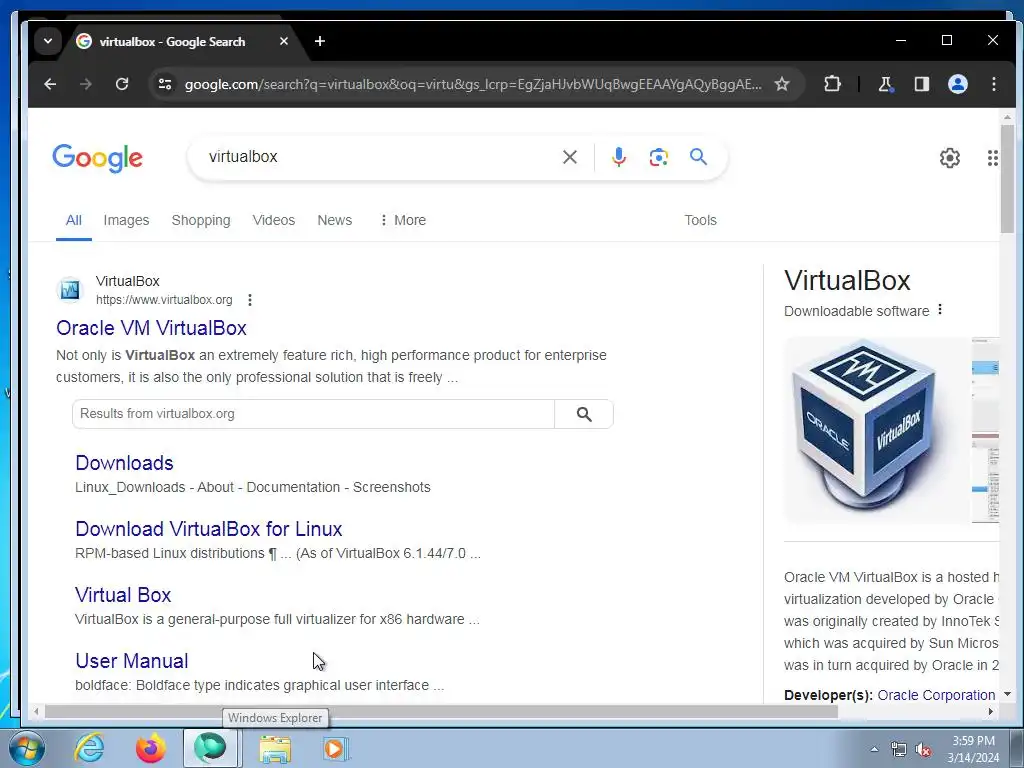Click the scroll right arrow
The height and width of the screenshot is (768, 1024).
991,712
